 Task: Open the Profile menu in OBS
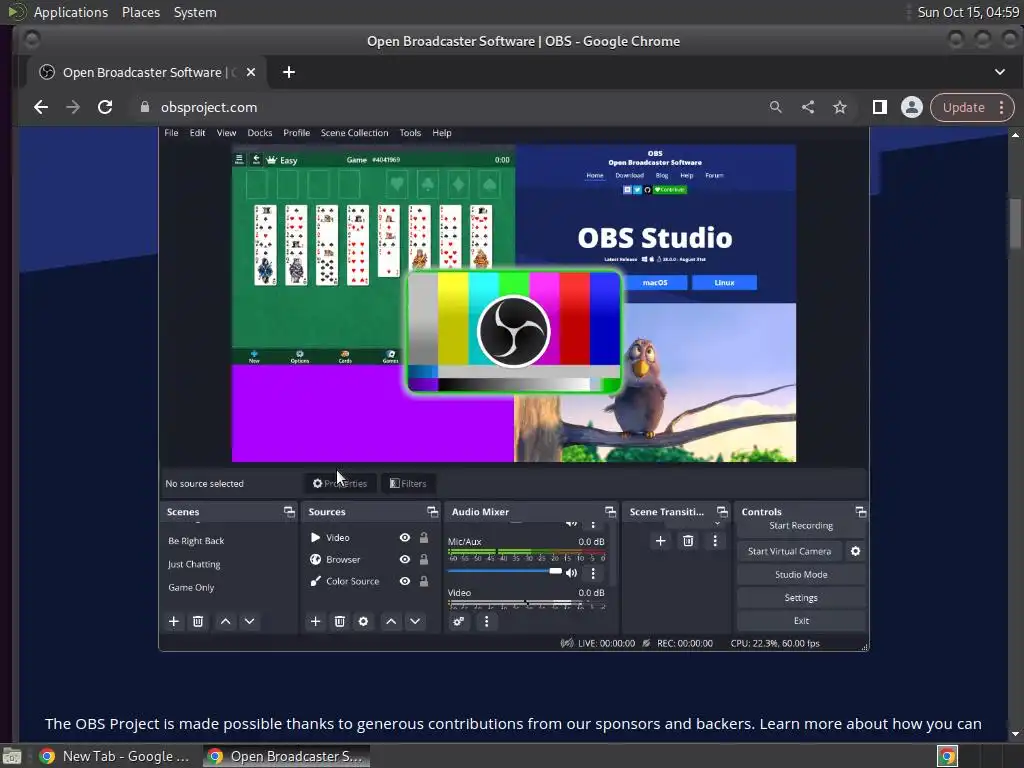(296, 133)
